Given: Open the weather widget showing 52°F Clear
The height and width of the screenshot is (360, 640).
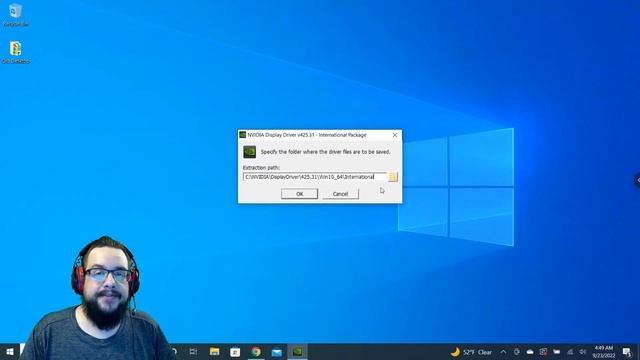Looking at the screenshot, I should [472, 352].
